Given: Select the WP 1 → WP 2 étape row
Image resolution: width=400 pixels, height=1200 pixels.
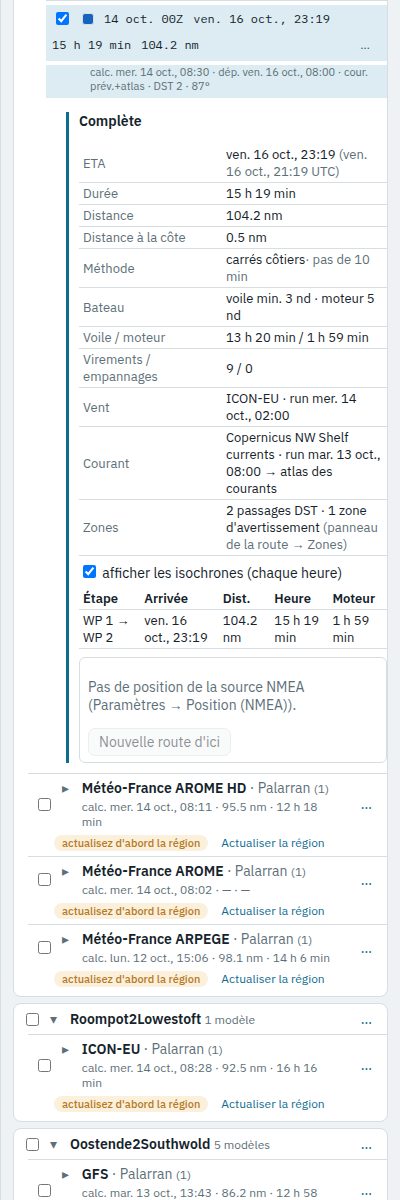Looking at the screenshot, I should click(231, 629).
